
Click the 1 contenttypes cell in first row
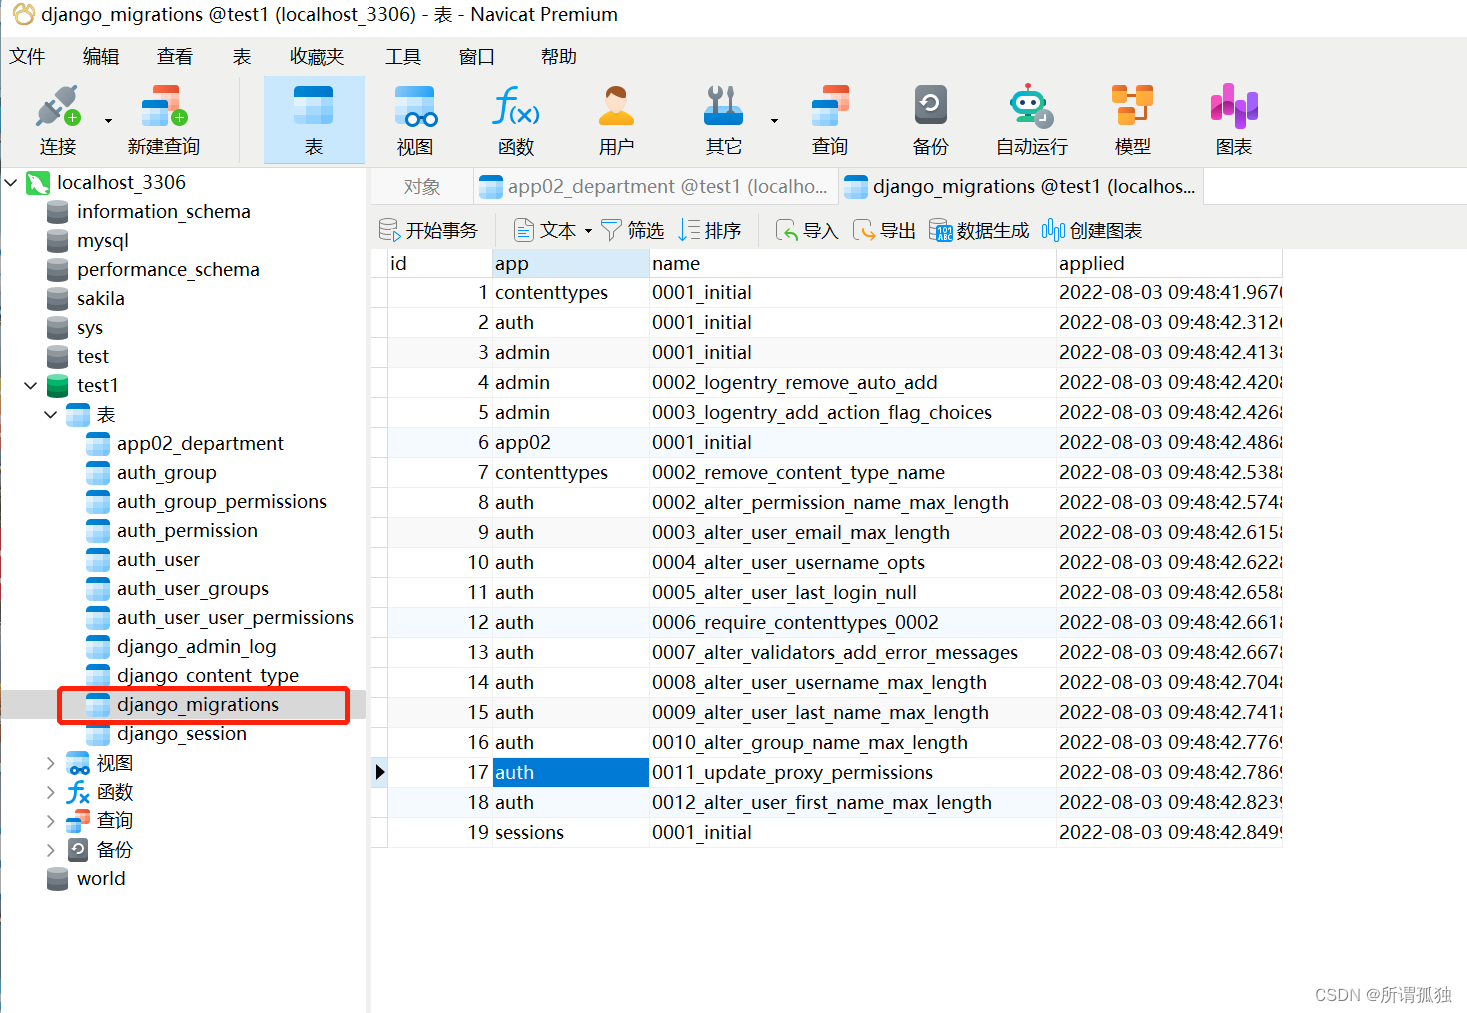[571, 293]
